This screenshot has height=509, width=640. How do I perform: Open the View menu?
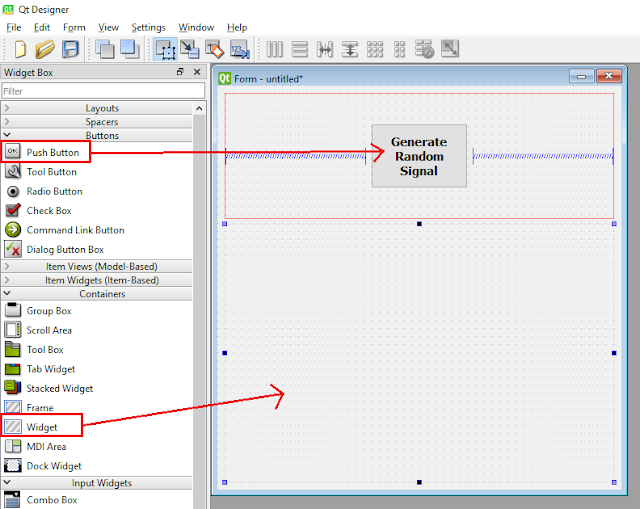(108, 27)
